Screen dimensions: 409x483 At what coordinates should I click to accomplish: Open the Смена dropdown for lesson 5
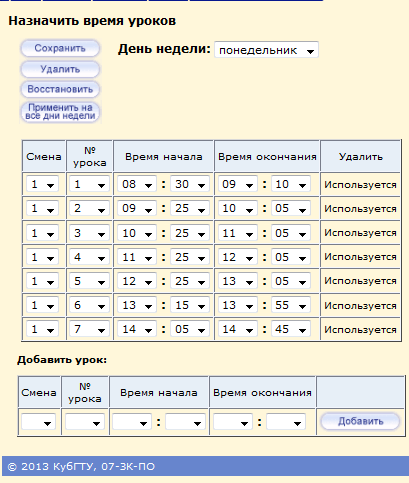42,281
